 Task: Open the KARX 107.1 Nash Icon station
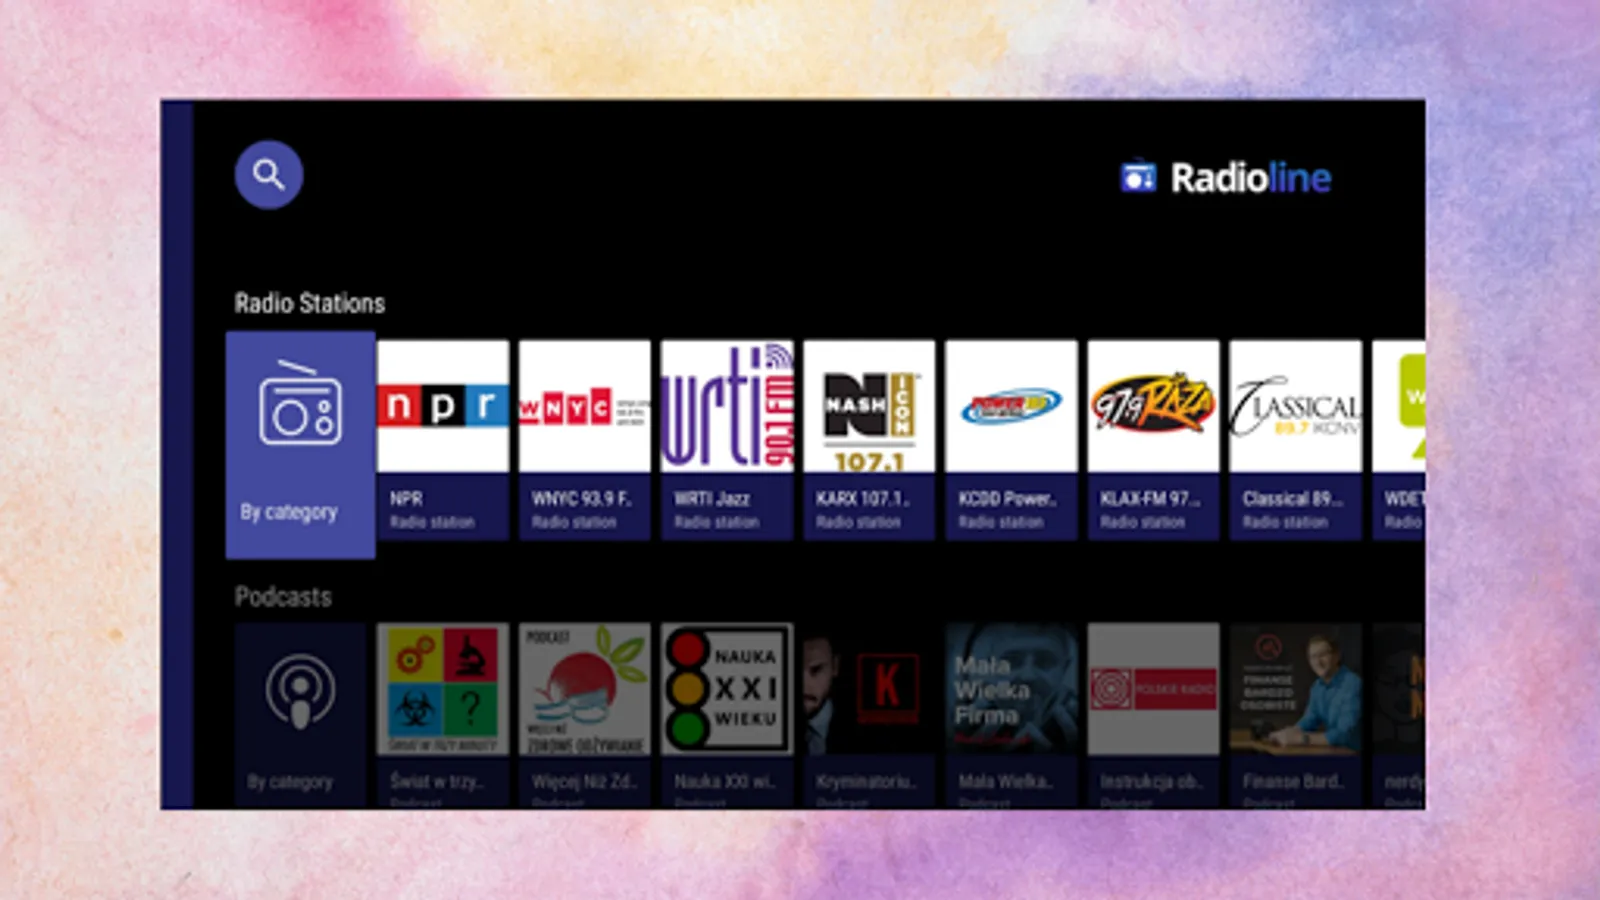(x=869, y=440)
